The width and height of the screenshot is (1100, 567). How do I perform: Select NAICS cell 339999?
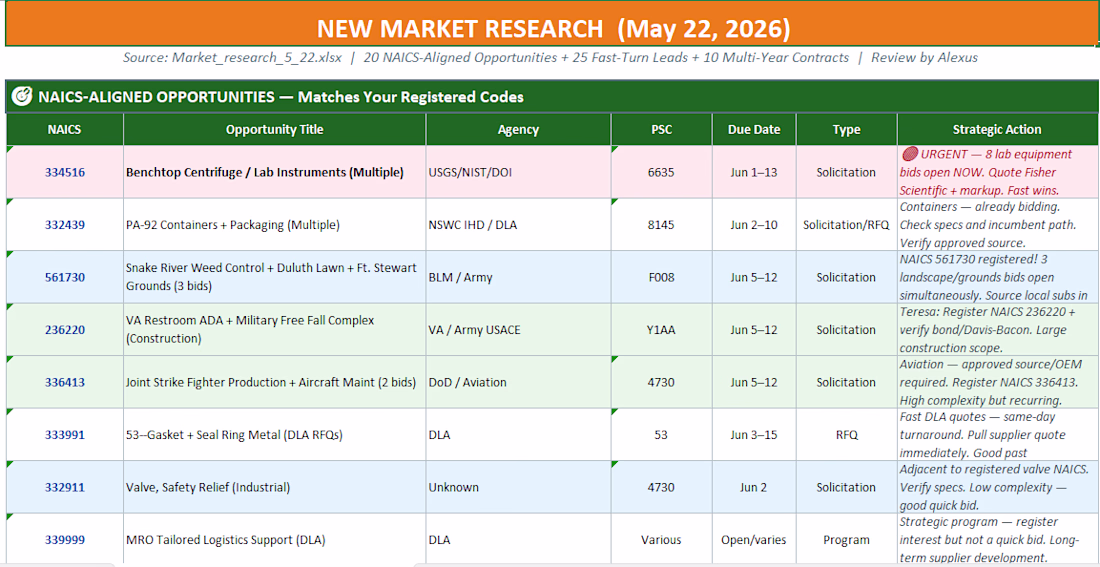pos(65,540)
